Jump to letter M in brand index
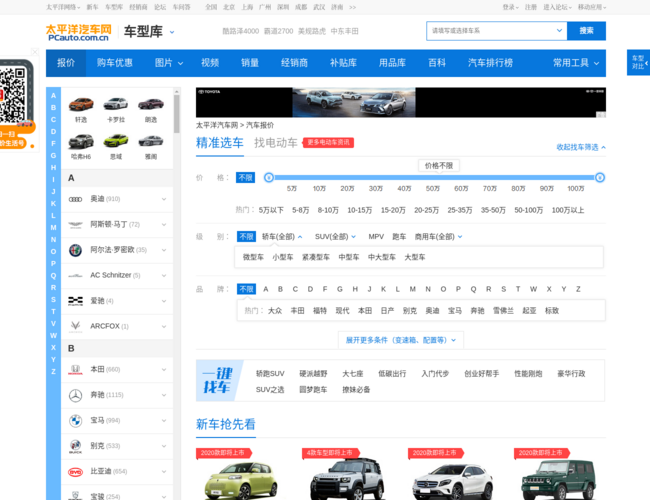This screenshot has height=500, width=650. pyautogui.click(x=53, y=228)
